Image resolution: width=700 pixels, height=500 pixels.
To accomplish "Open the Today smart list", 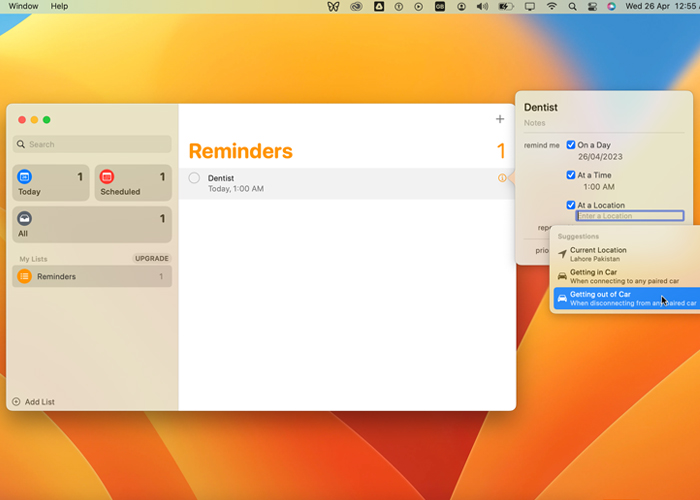I will tap(50, 183).
